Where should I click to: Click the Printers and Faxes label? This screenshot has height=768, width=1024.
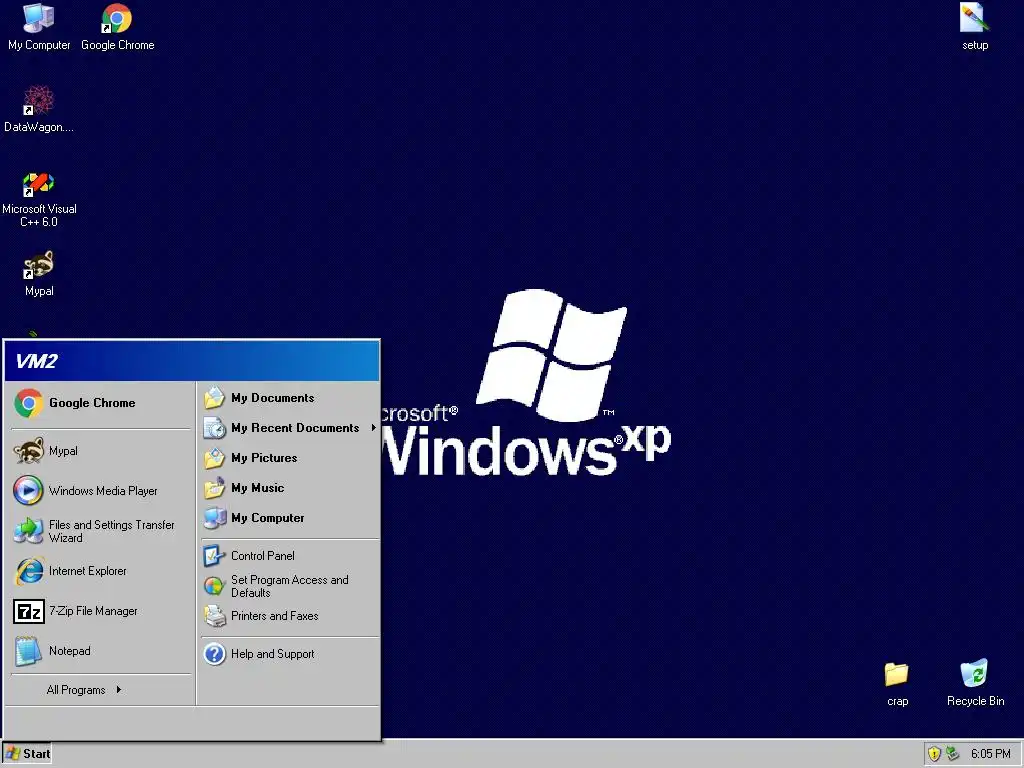(274, 616)
